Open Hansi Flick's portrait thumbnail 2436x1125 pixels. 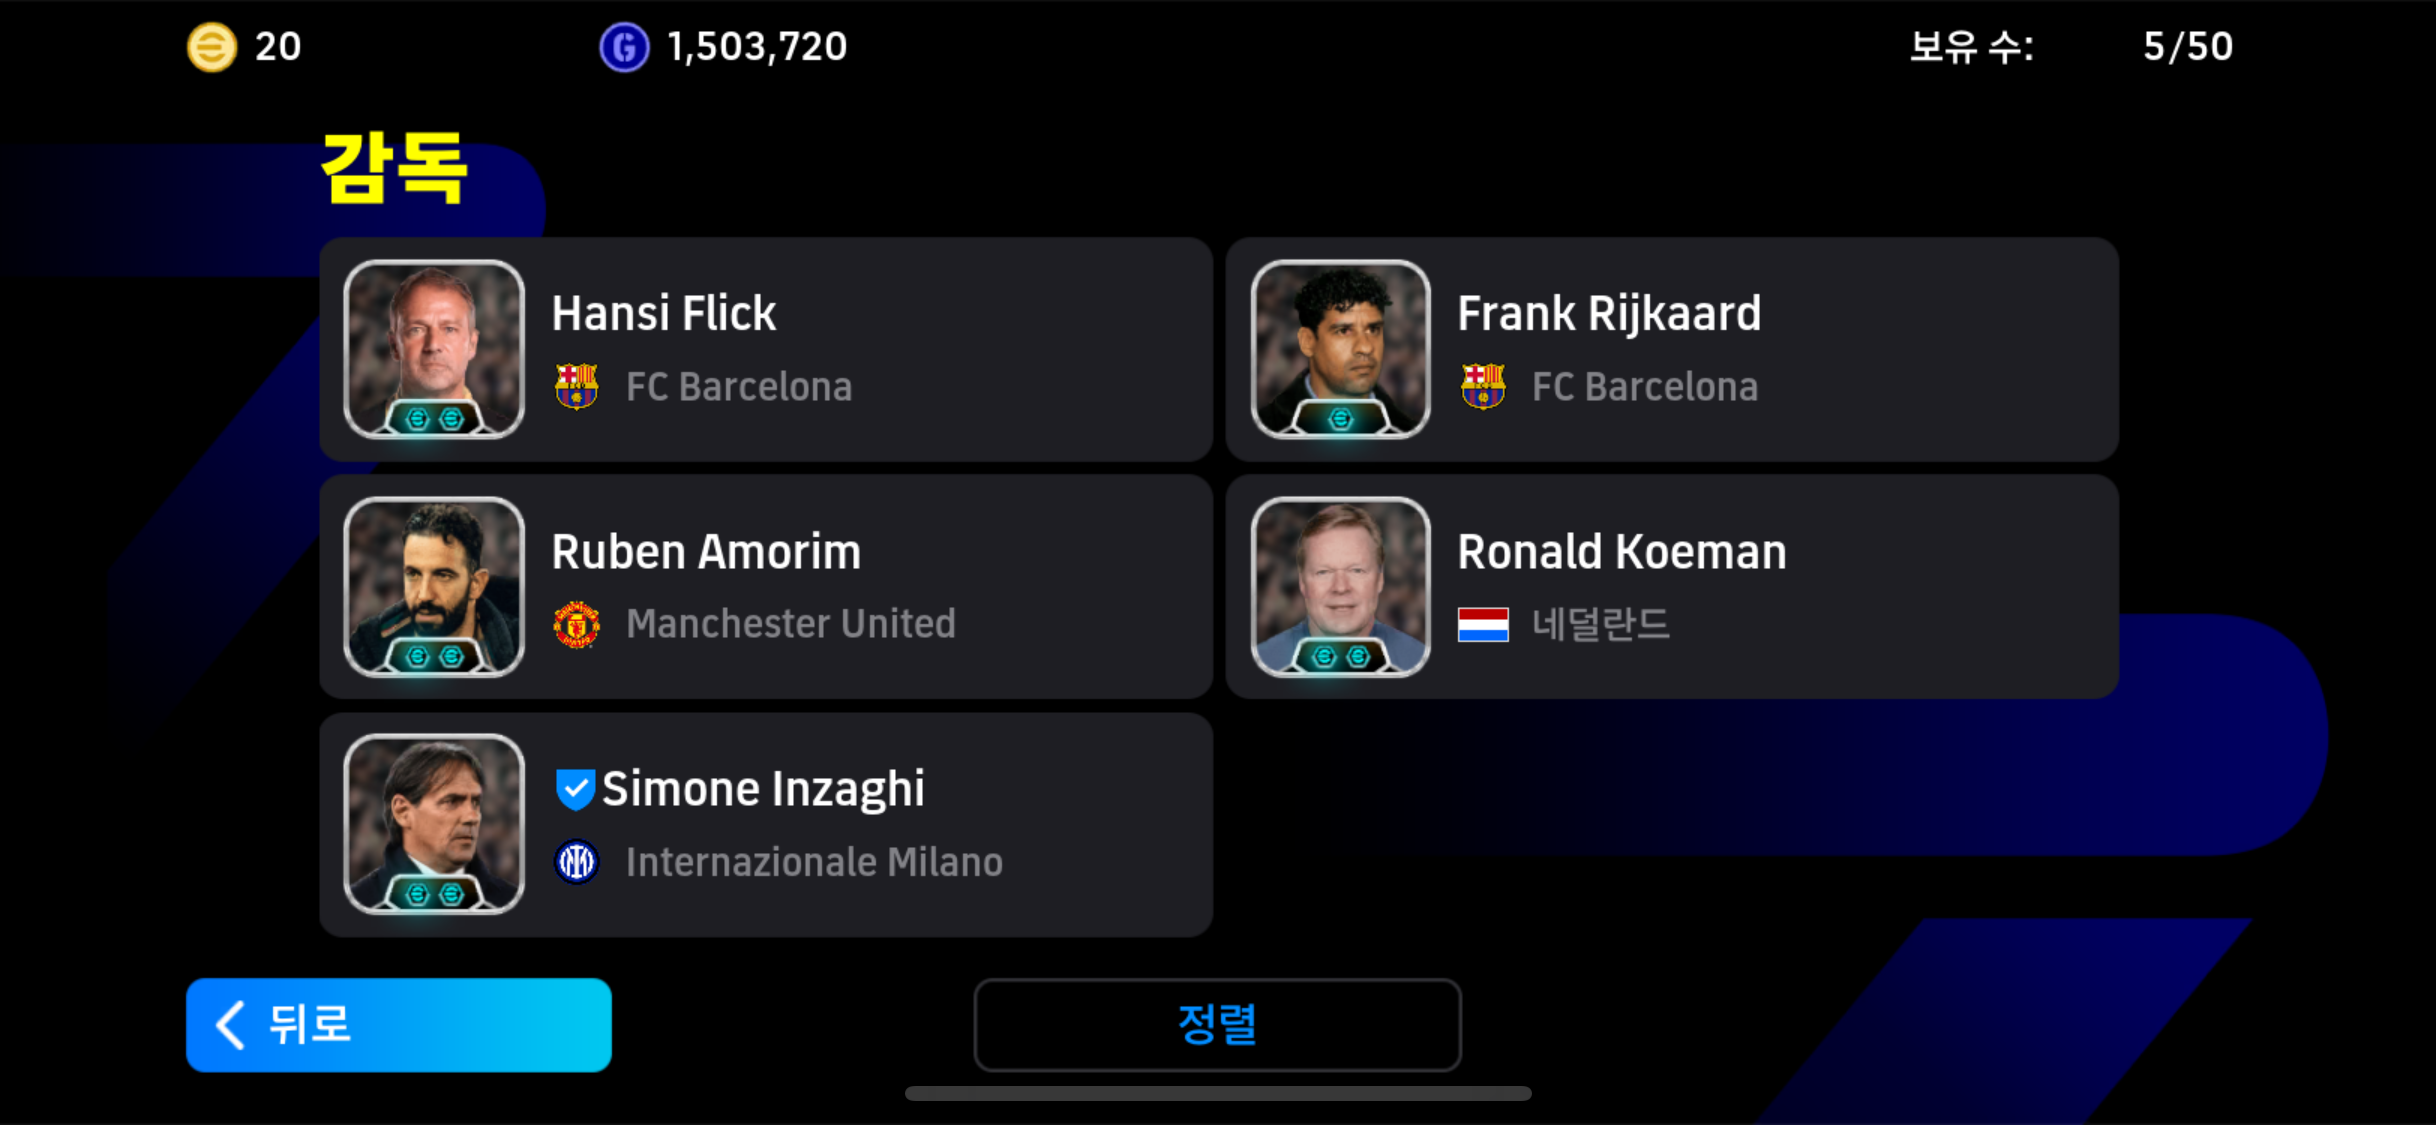[x=434, y=349]
